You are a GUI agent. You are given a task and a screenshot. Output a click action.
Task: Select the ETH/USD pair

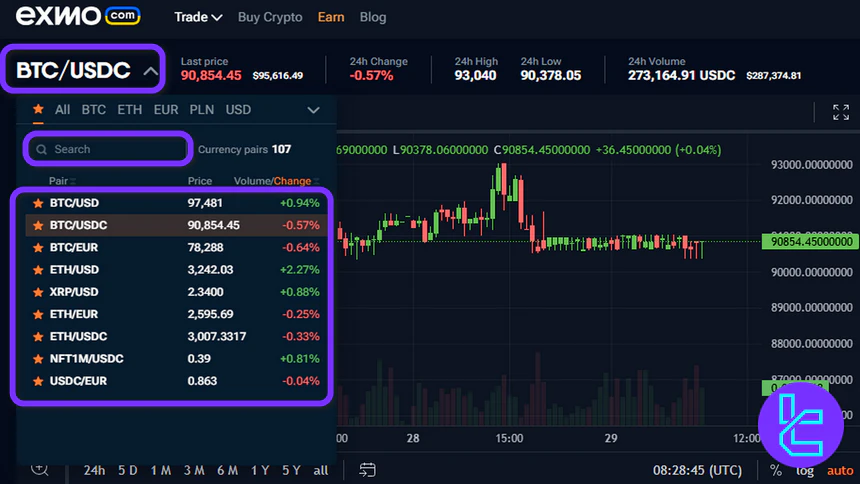click(x=176, y=269)
